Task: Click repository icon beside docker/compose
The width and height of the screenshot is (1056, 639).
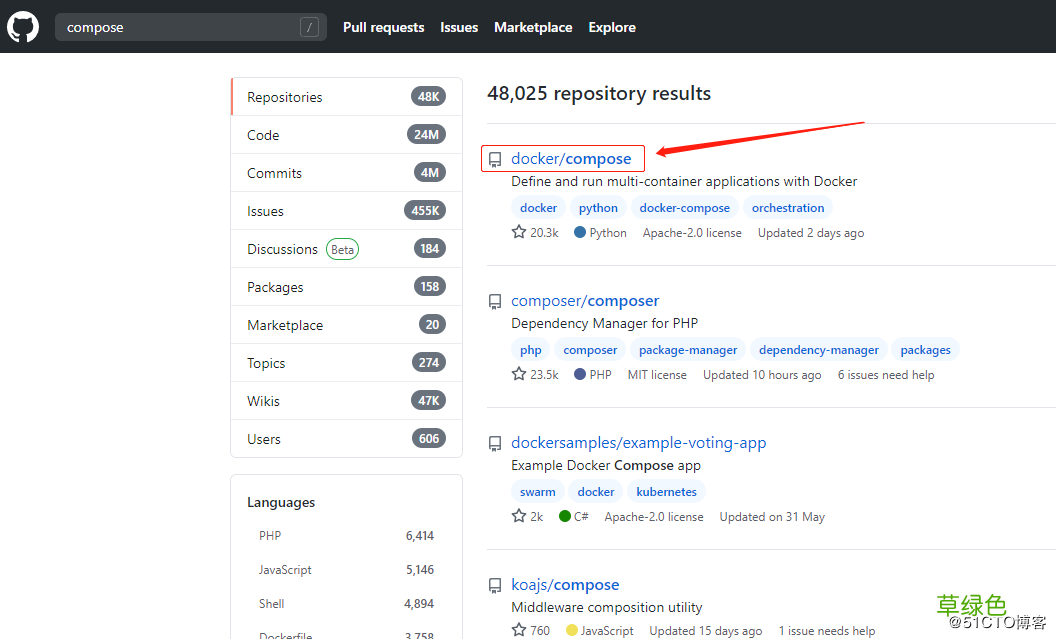Action: click(x=495, y=160)
